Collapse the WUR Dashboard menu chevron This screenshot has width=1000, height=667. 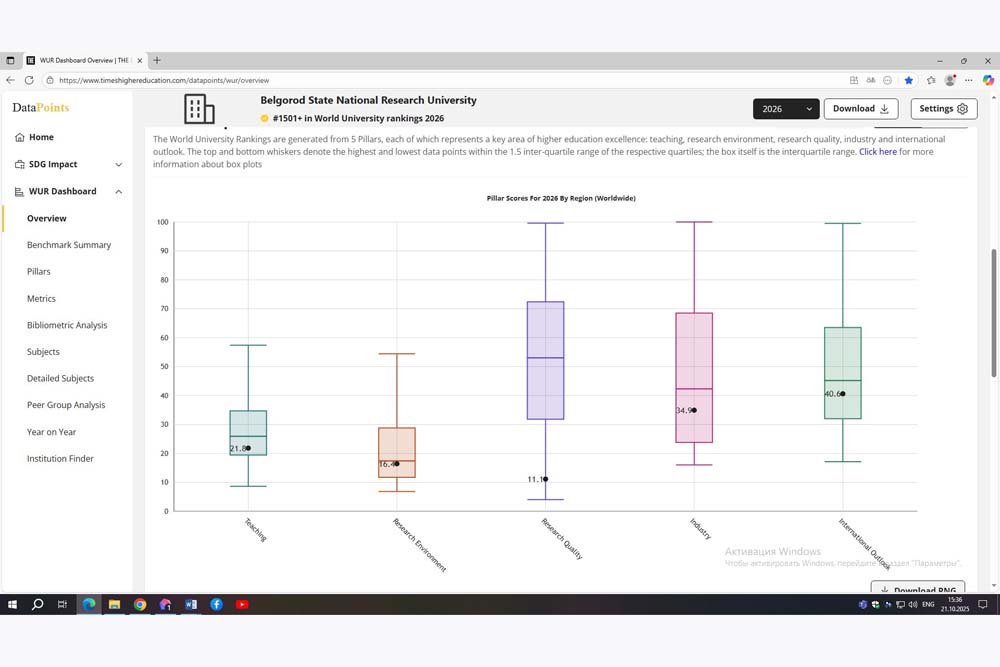[x=119, y=191]
